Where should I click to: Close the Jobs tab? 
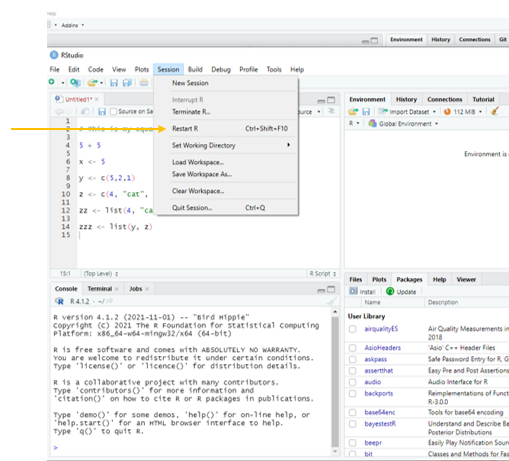point(147,289)
